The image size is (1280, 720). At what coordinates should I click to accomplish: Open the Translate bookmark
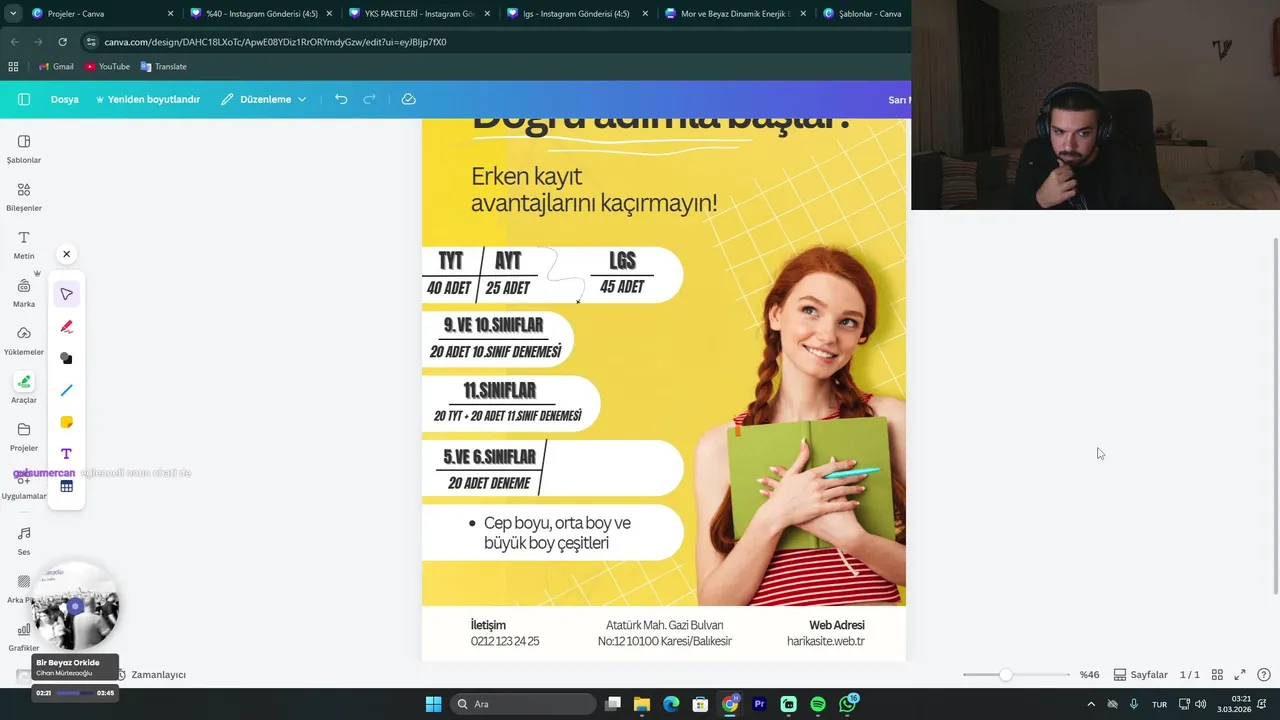pos(164,66)
